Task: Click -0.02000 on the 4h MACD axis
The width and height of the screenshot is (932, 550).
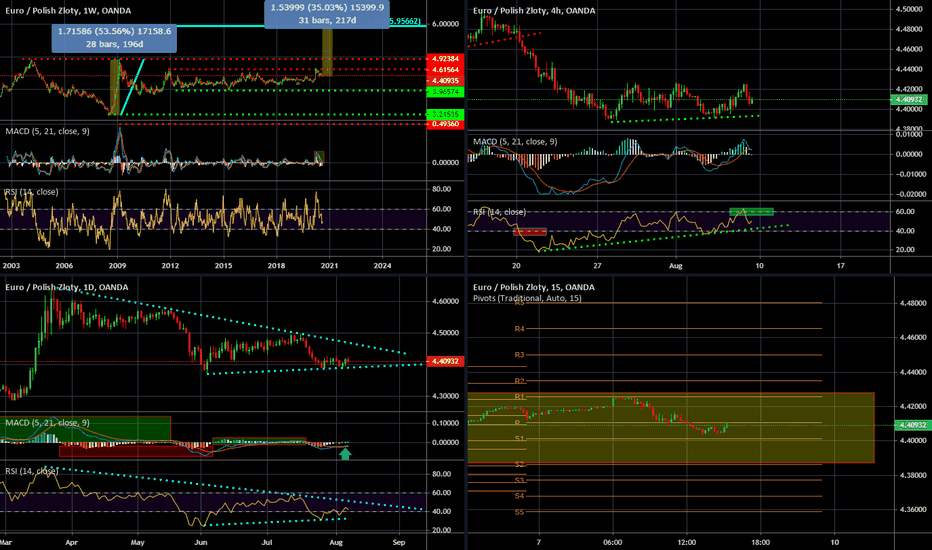Action: [x=911, y=194]
